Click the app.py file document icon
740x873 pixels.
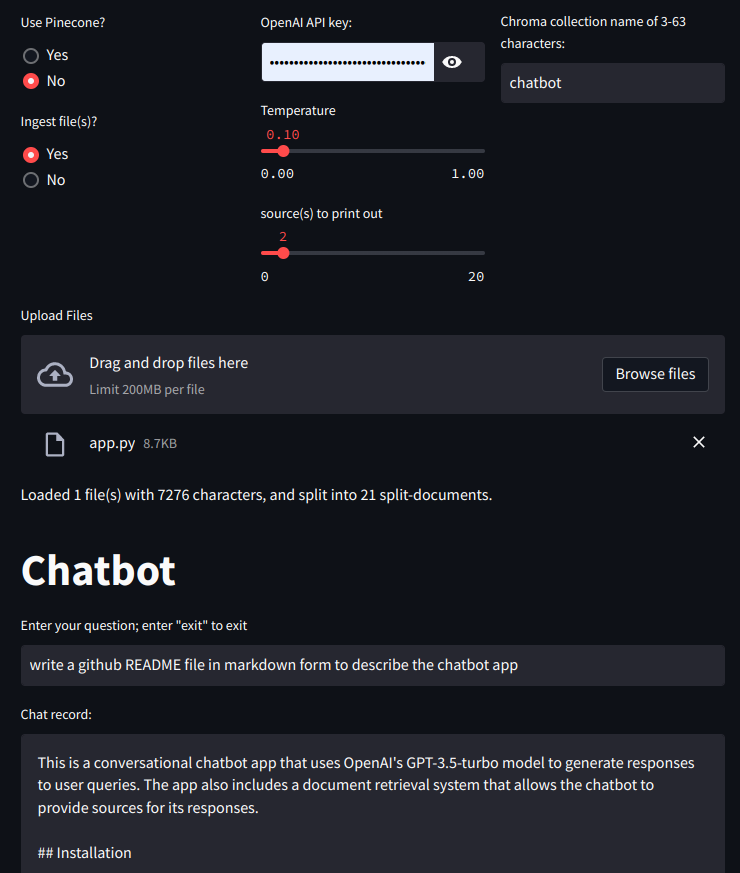coord(55,444)
